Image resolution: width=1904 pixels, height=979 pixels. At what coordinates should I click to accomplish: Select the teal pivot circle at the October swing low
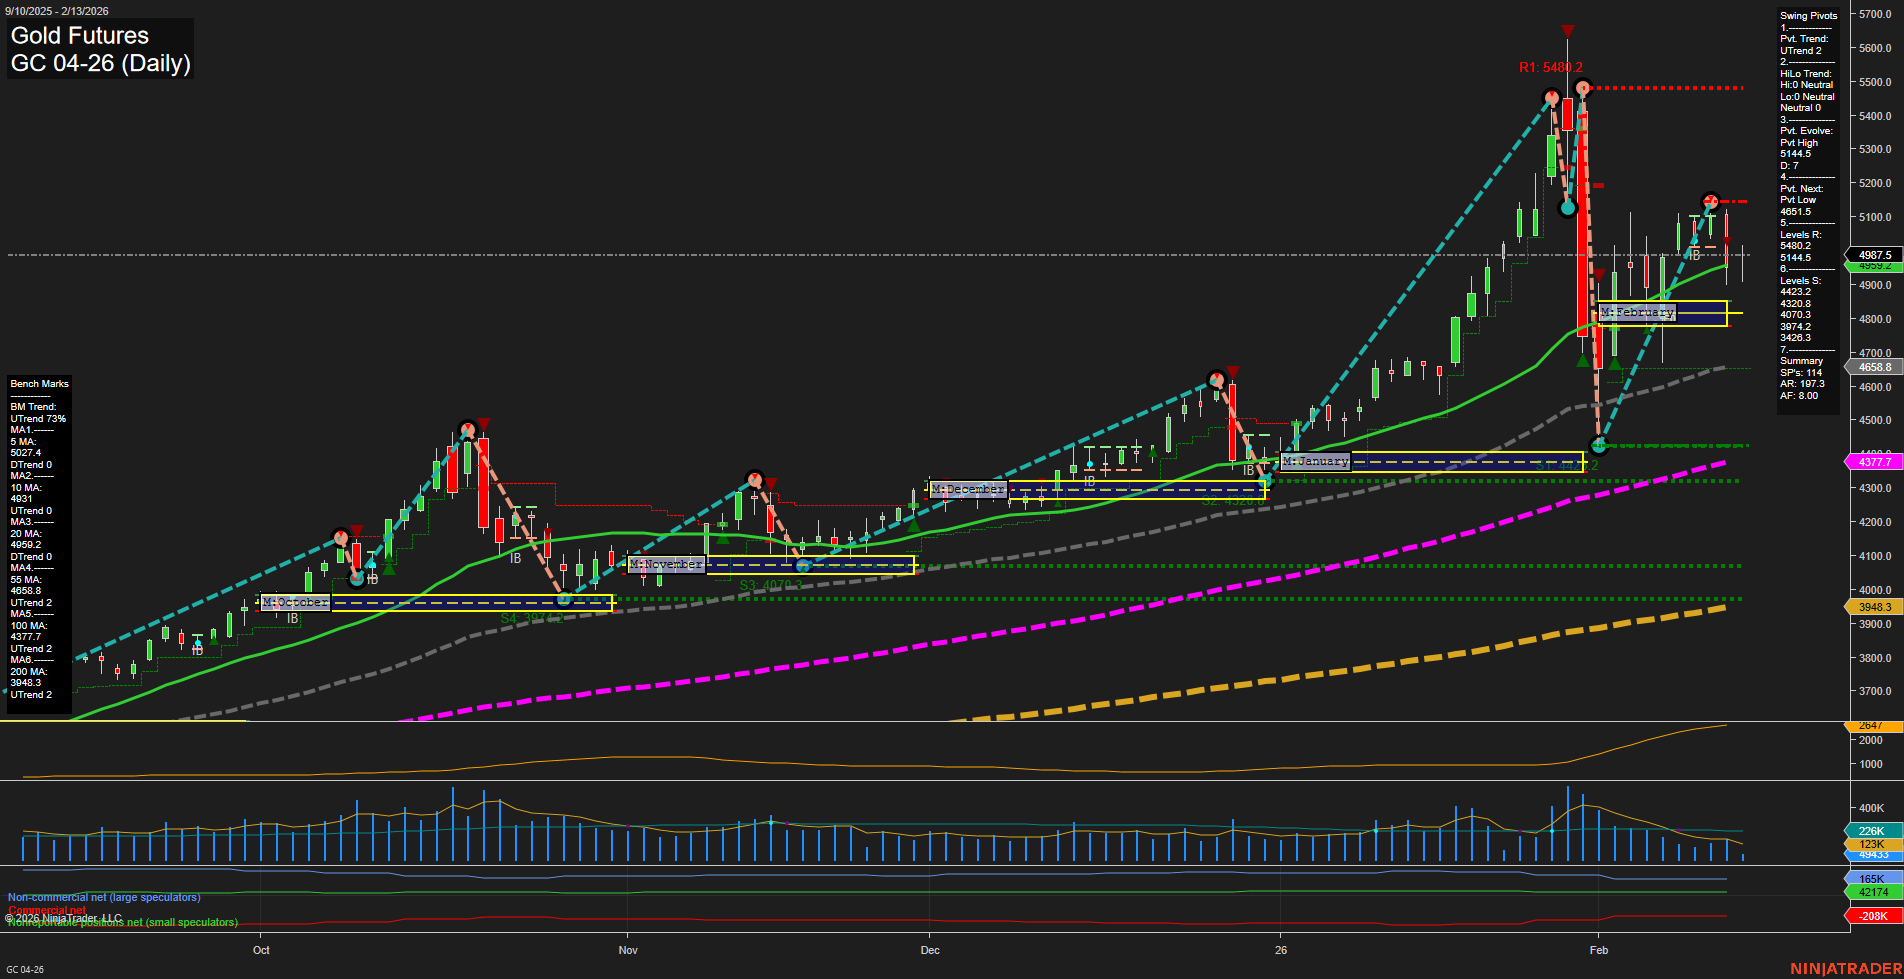[356, 580]
